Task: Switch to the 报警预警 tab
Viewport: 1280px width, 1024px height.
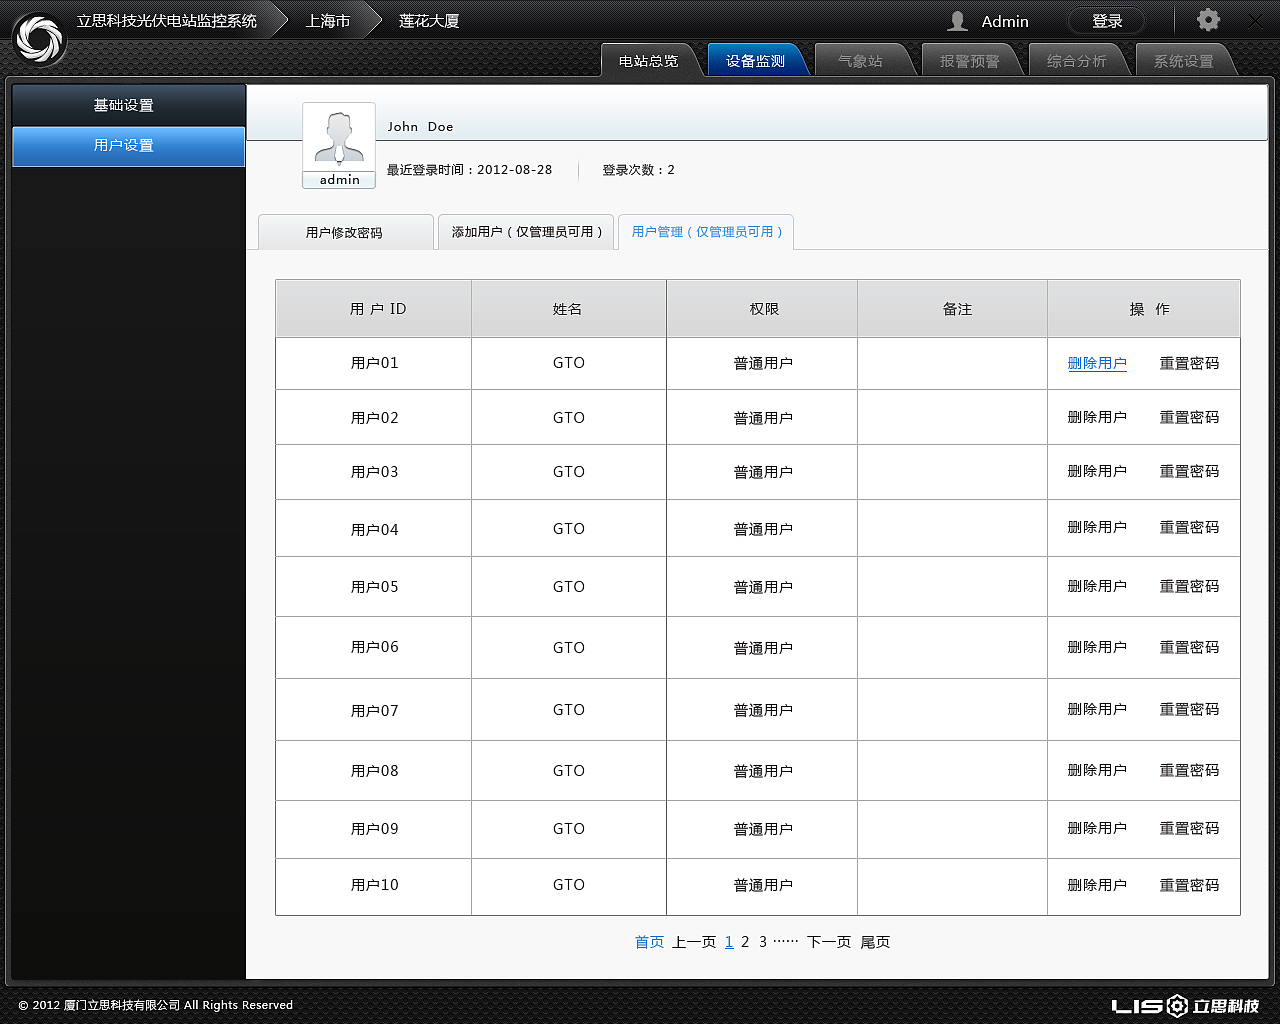Action: 970,59
